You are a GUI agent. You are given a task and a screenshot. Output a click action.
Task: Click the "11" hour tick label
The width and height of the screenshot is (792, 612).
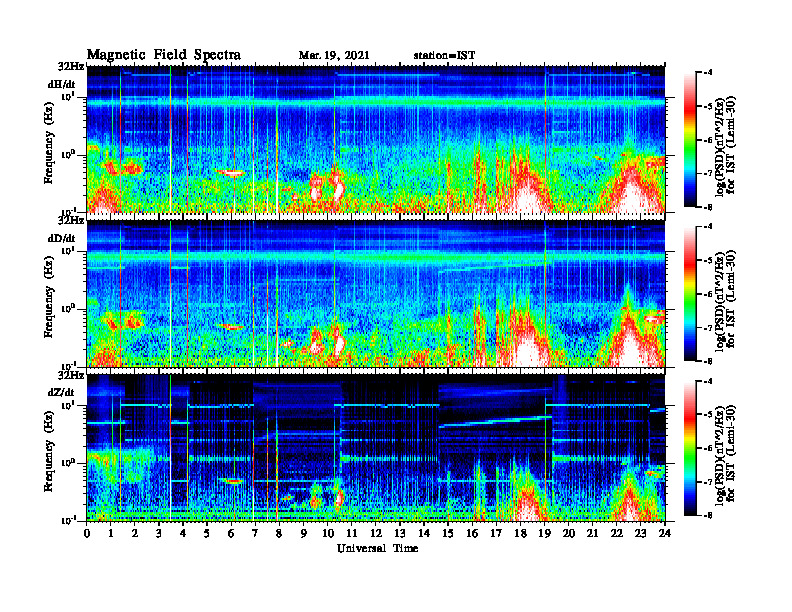[352, 533]
